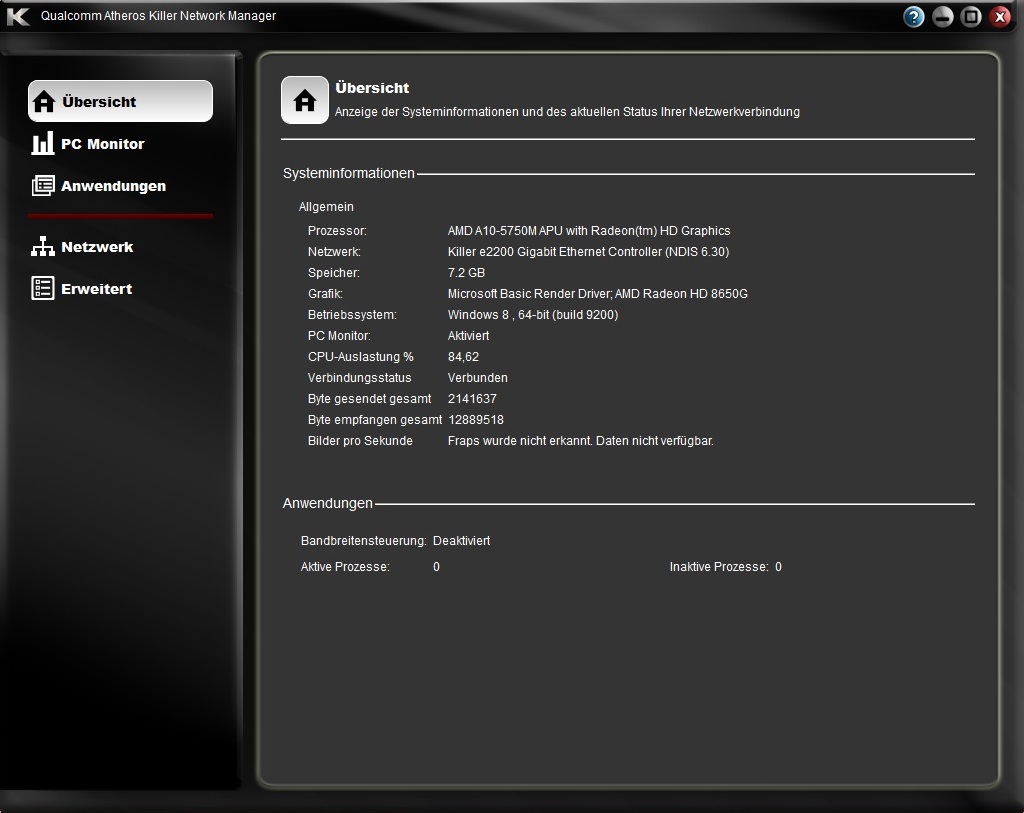Click the Killer K logo icon
The height and width of the screenshot is (813, 1024).
tap(18, 16)
